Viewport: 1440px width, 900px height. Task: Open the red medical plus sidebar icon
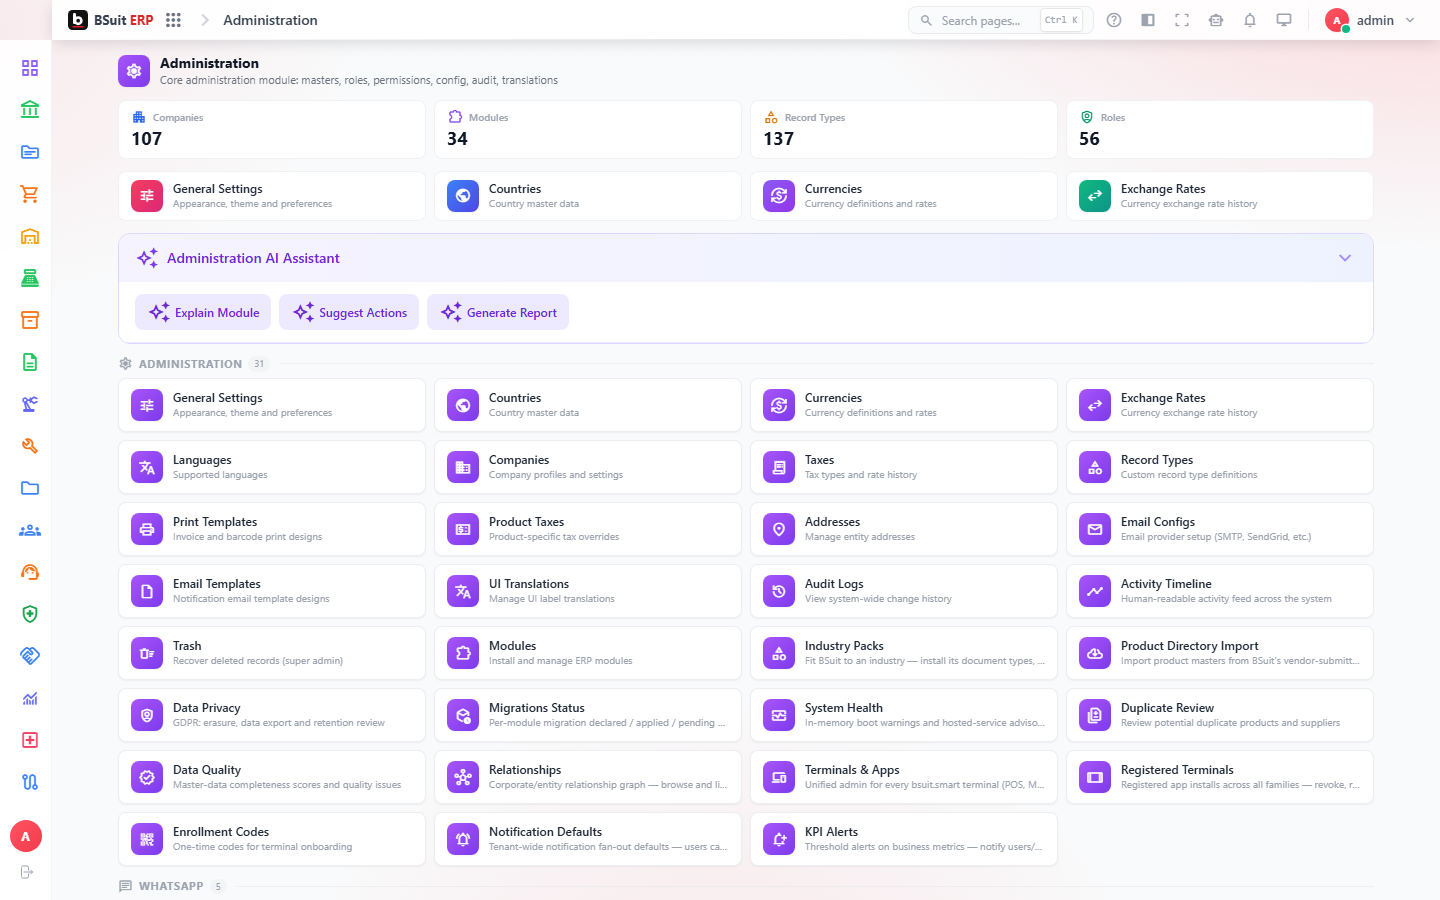pyautogui.click(x=30, y=740)
